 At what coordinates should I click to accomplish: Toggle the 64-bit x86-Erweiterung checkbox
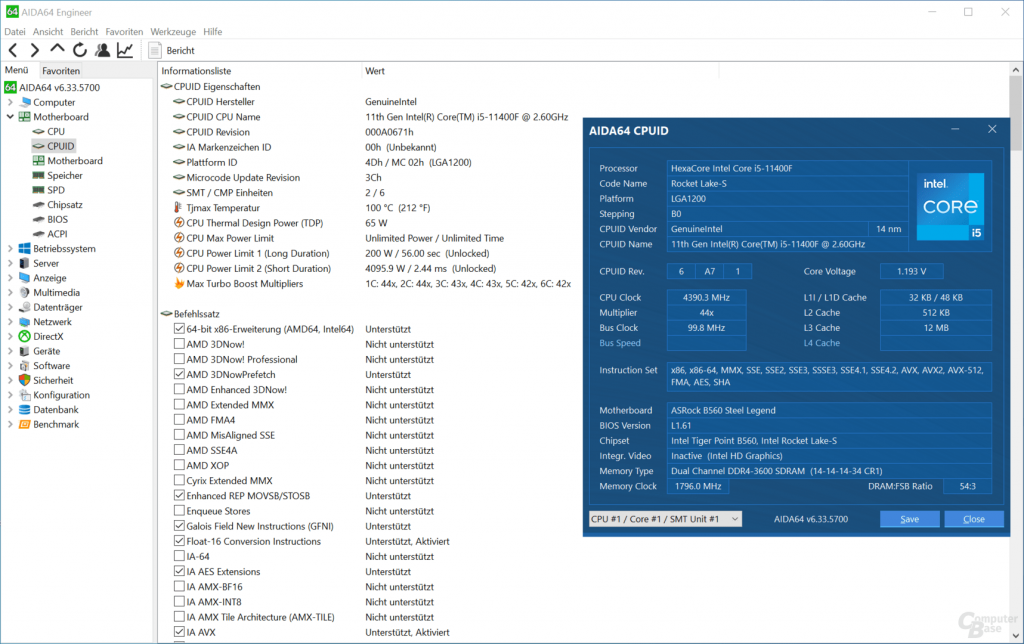[179, 329]
